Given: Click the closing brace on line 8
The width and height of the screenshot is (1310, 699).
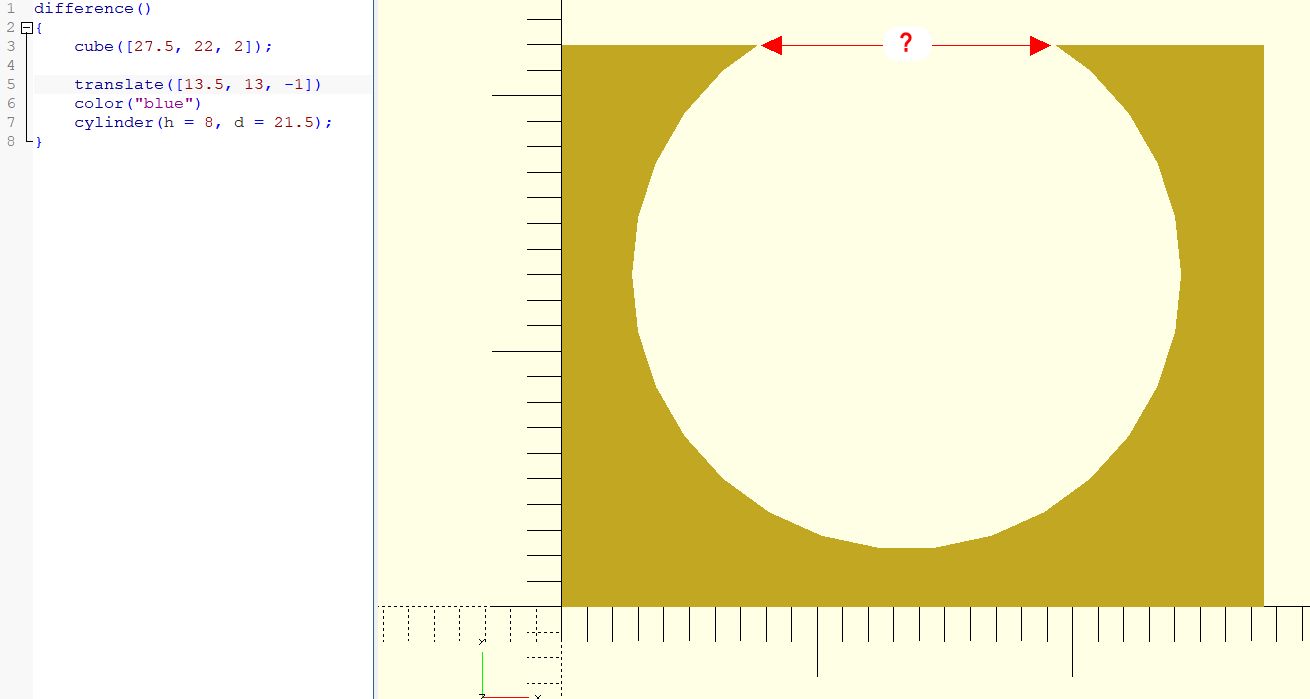Looking at the screenshot, I should tap(39, 142).
